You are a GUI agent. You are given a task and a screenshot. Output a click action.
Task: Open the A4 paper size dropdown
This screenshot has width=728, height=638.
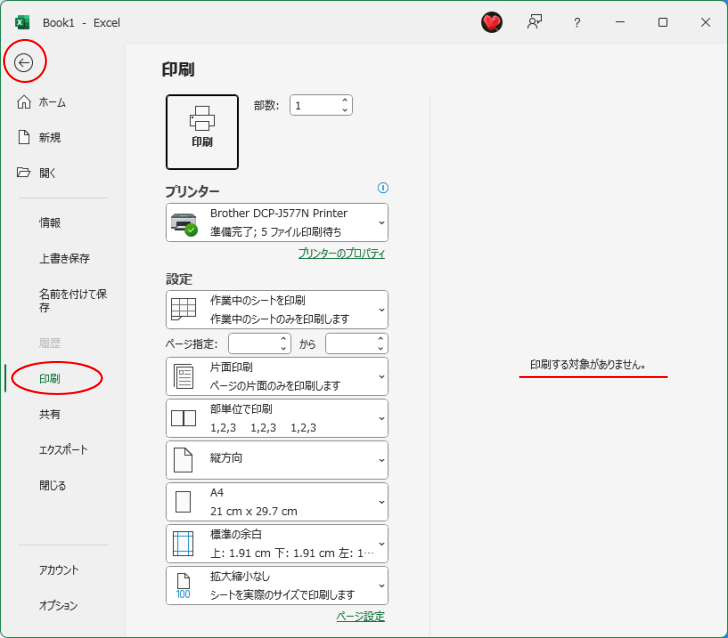coord(277,501)
